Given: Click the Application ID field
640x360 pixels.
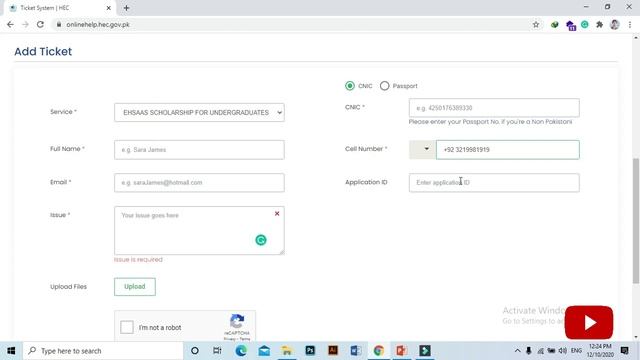Looking at the screenshot, I should pos(494,182).
